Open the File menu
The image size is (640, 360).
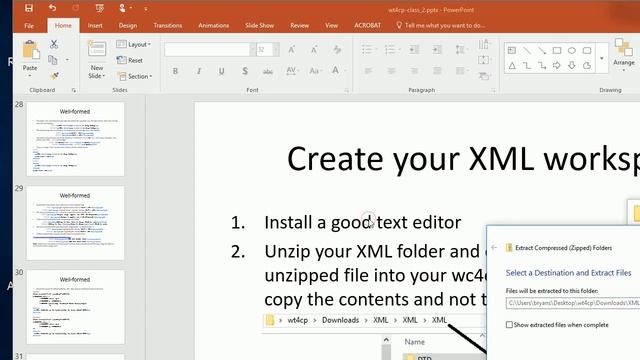29,26
